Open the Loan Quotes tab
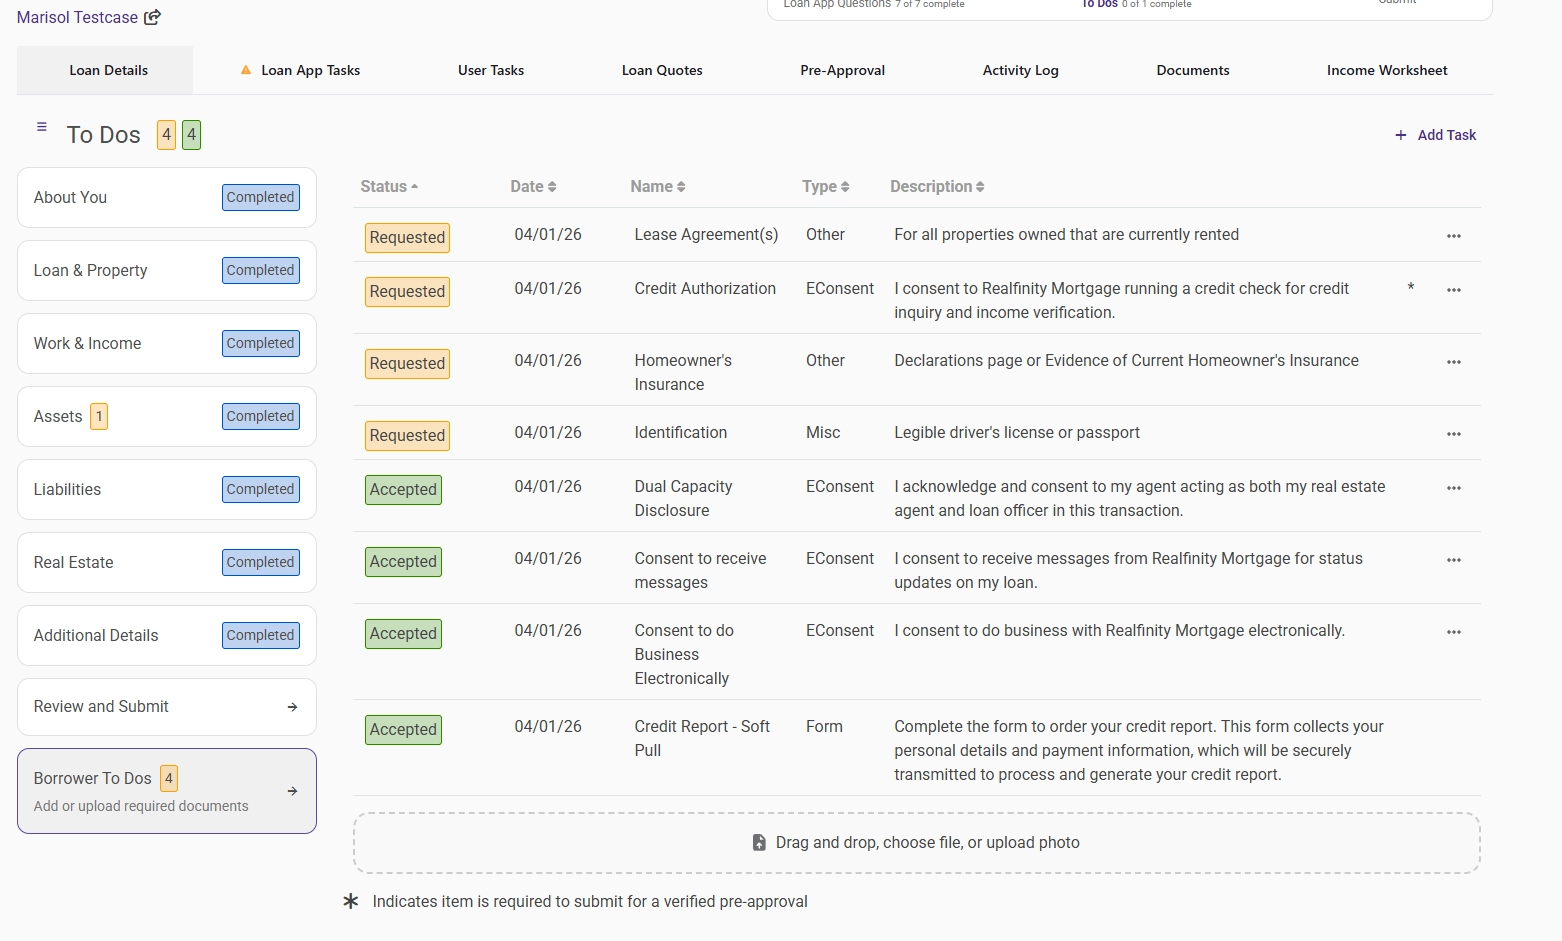The image size is (1562, 941). [662, 70]
